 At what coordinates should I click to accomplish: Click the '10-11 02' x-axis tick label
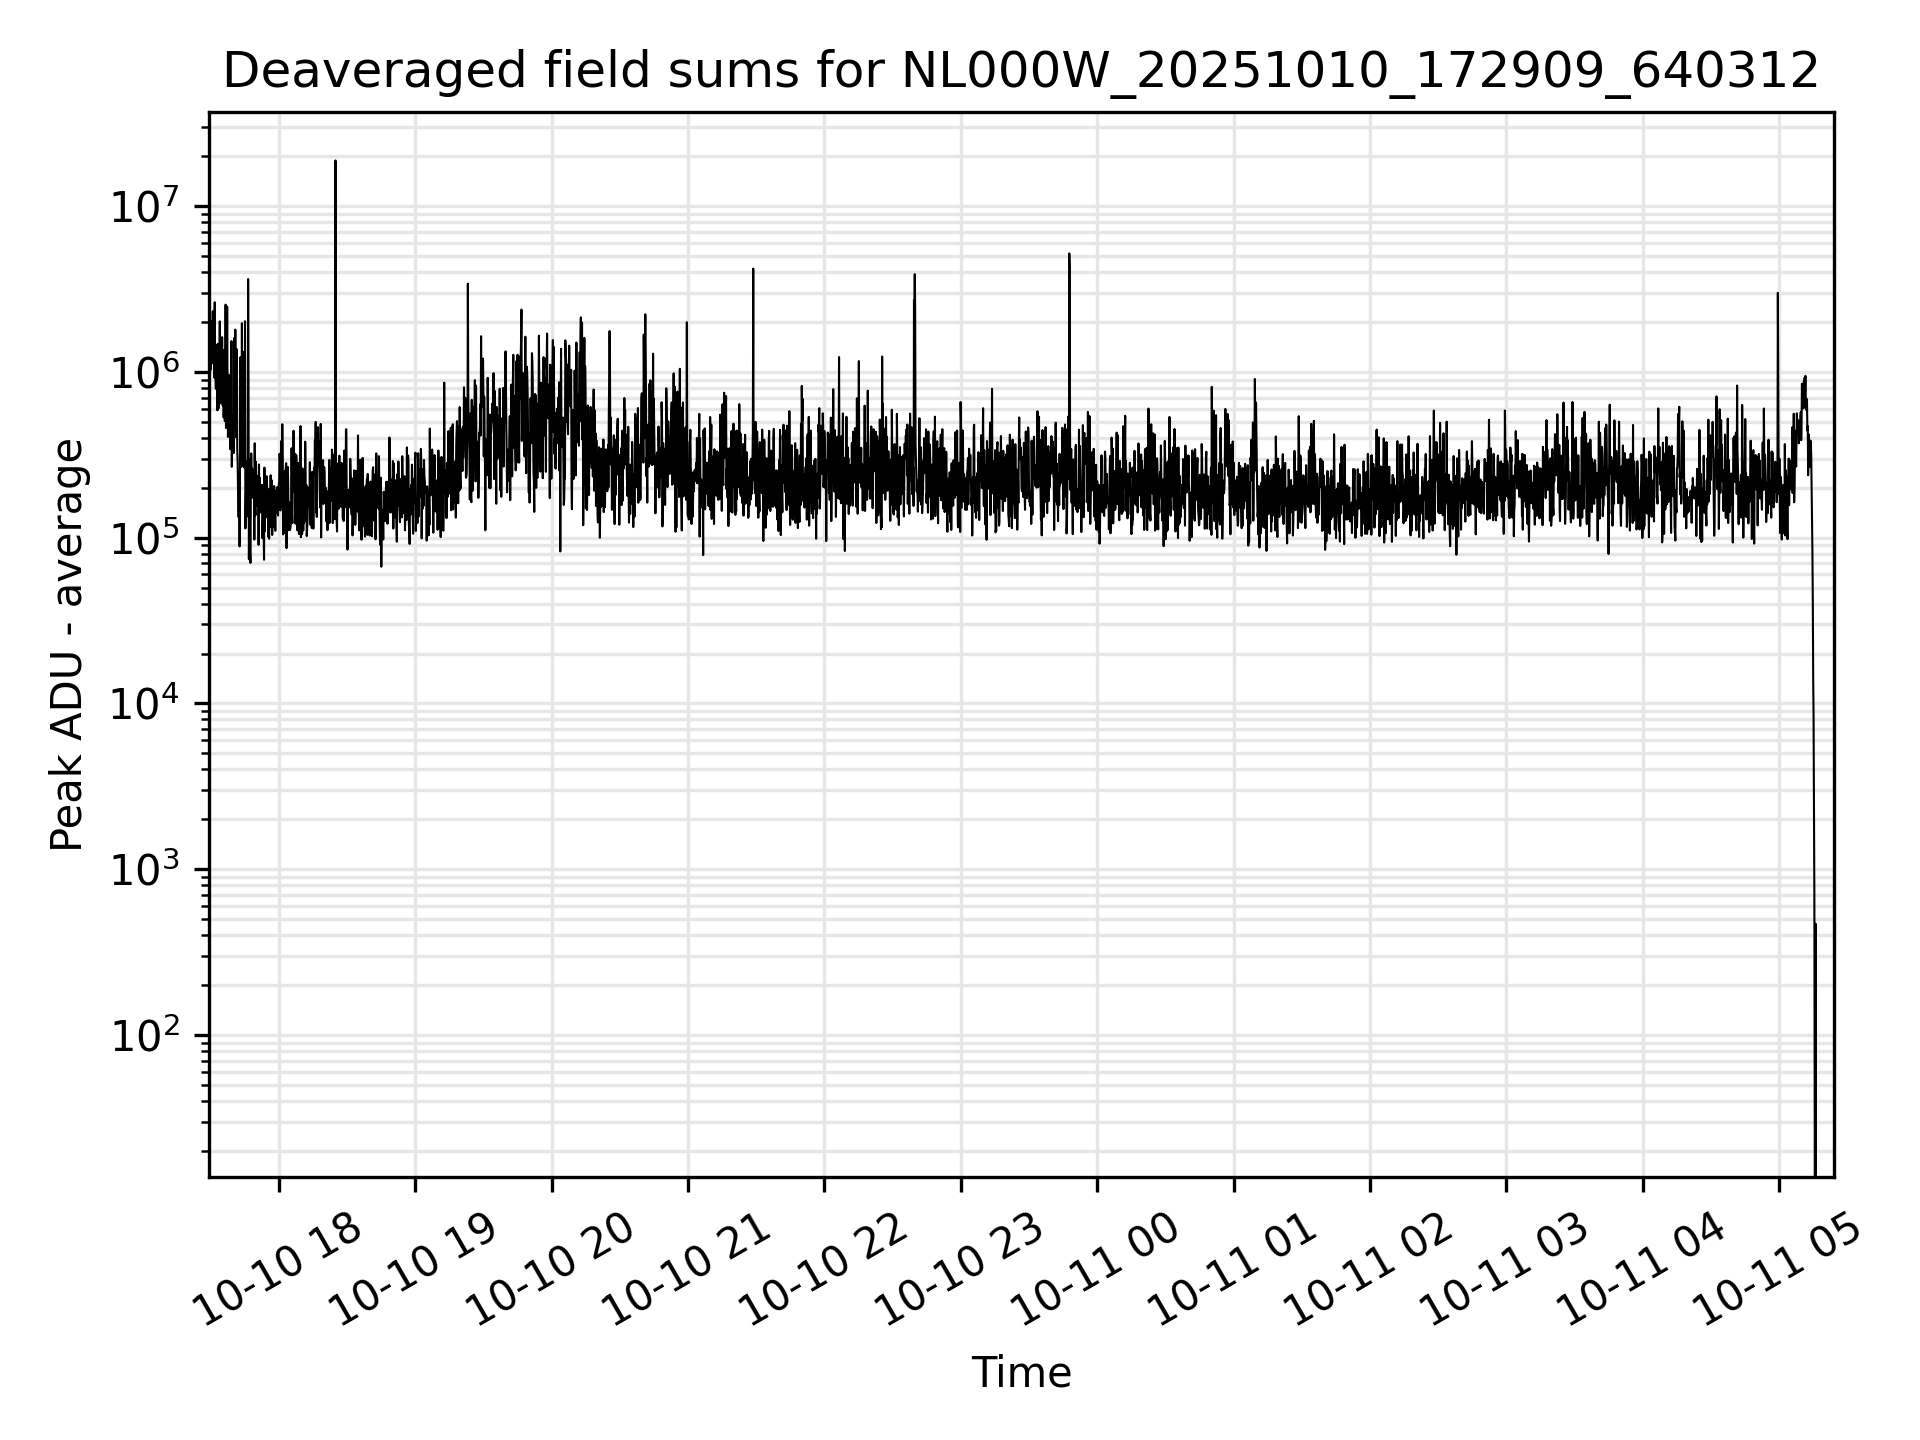(1368, 1270)
